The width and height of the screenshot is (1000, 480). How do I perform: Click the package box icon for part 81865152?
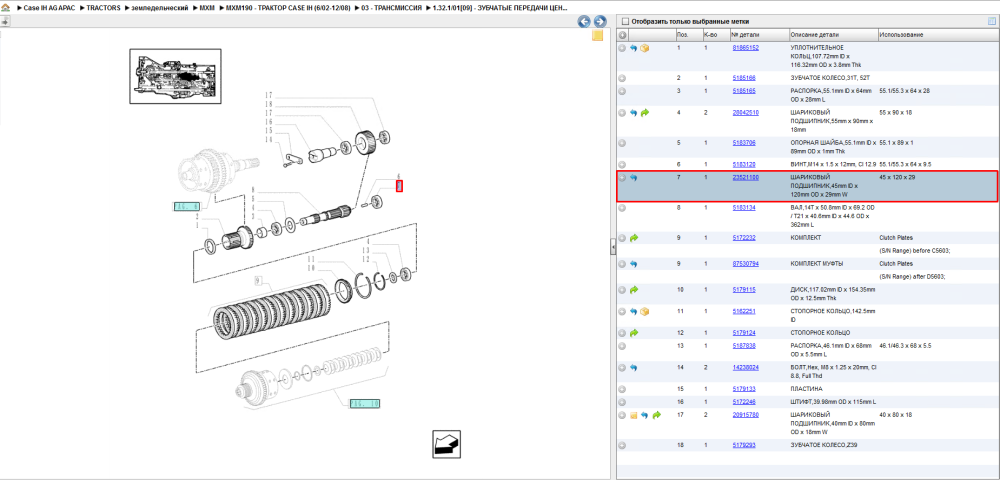point(645,48)
